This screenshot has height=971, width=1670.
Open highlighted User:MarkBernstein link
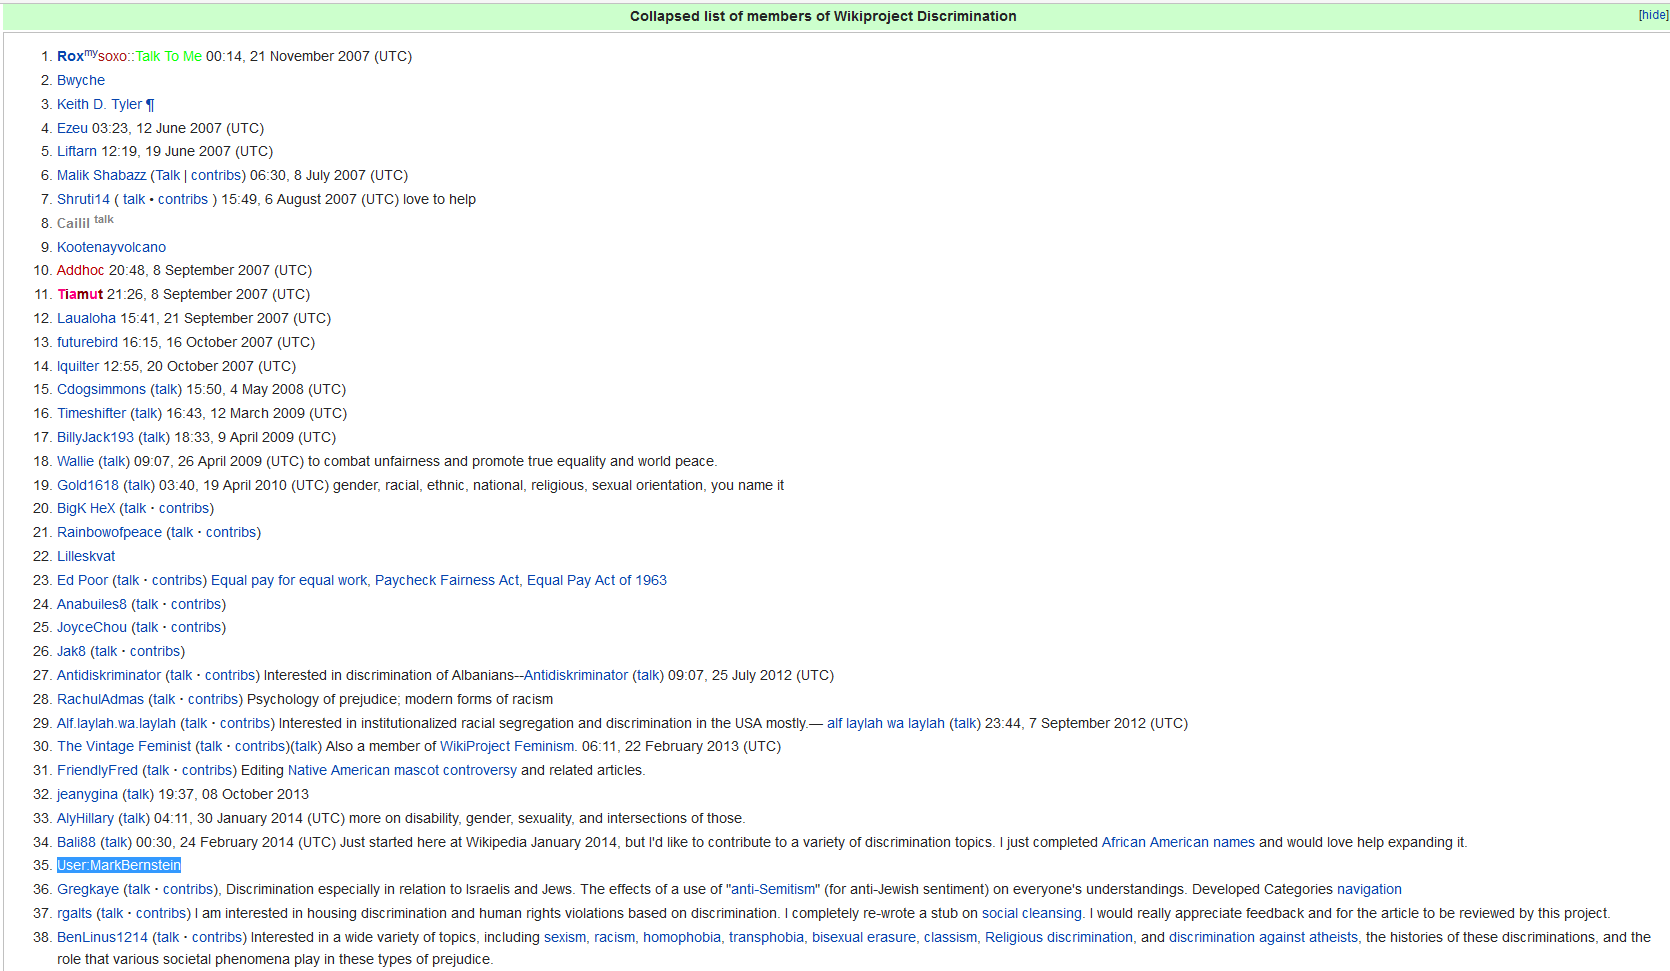click(x=119, y=865)
